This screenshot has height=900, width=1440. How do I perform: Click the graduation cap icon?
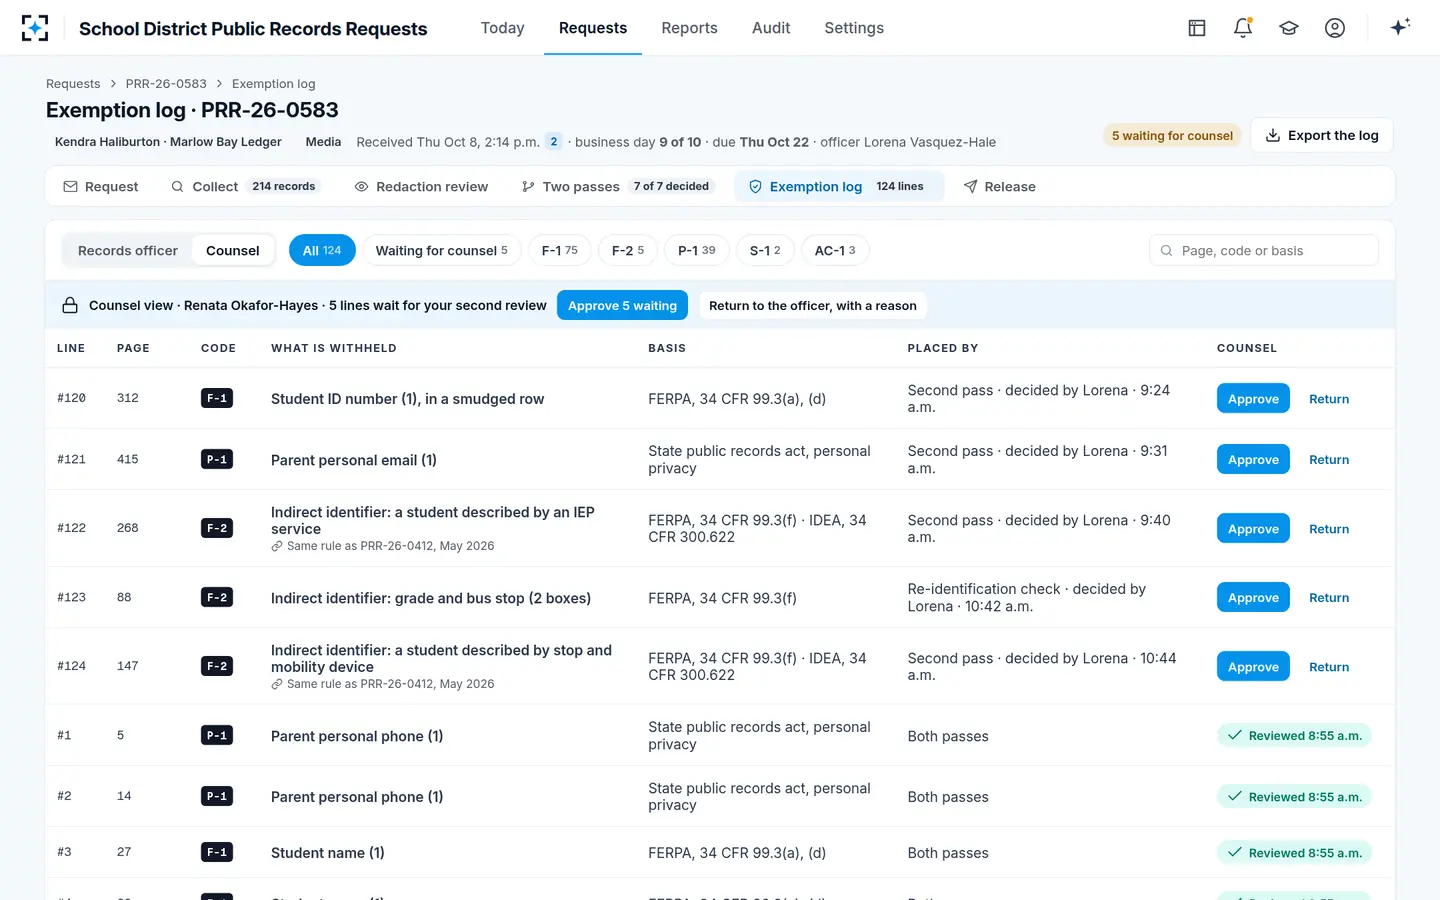click(1289, 28)
